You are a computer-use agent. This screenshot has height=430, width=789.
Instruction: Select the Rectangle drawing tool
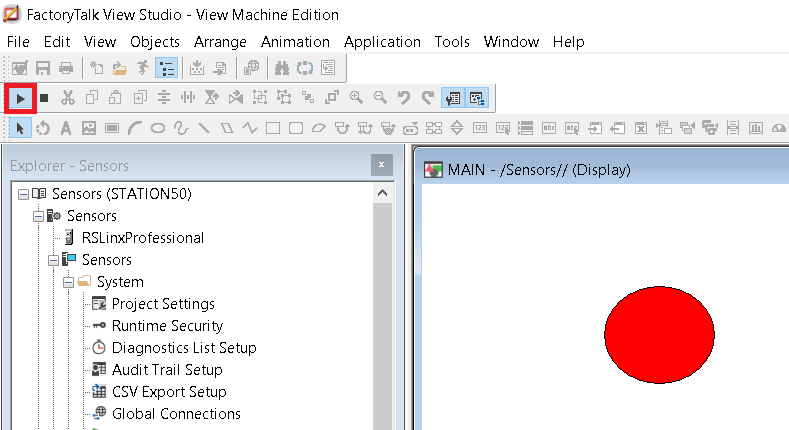click(273, 129)
